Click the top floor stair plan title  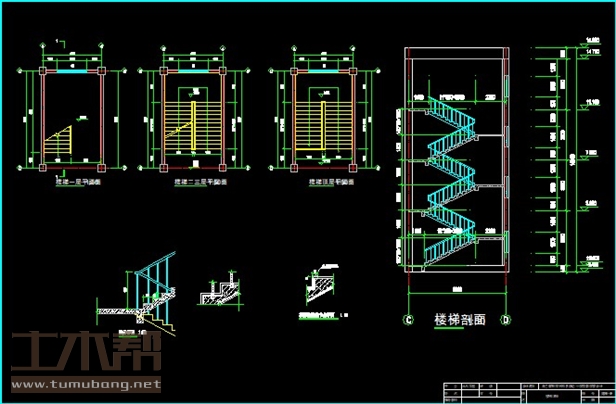[x=321, y=184]
